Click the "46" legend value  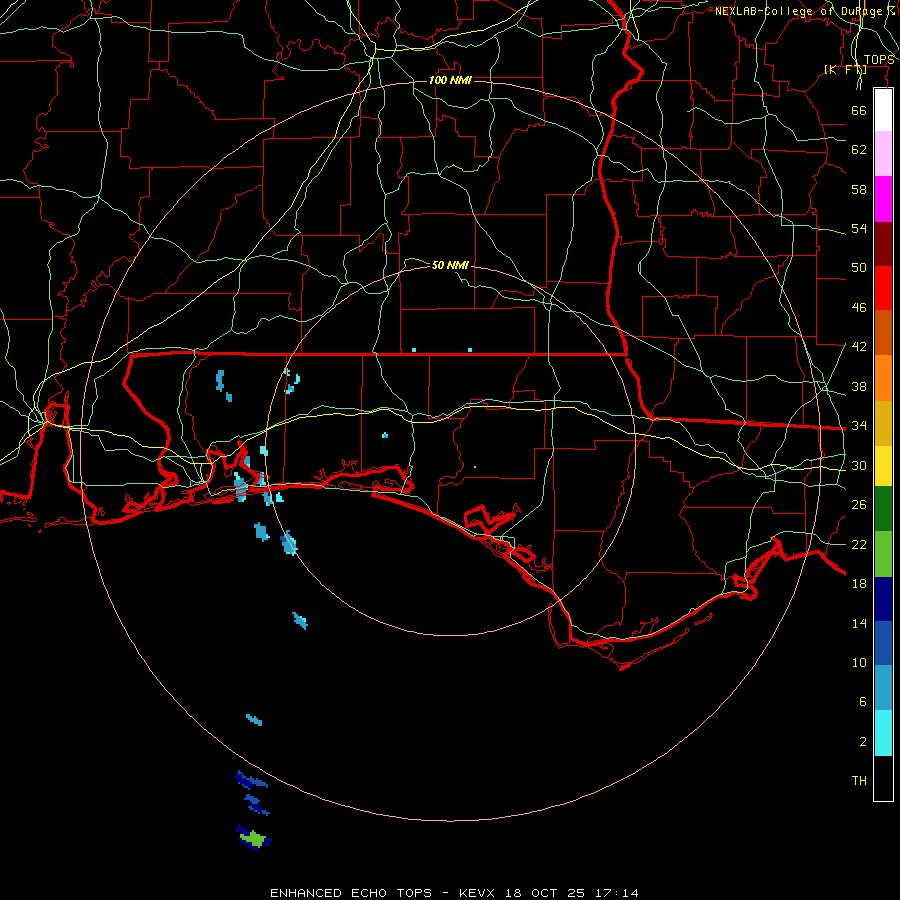859,308
